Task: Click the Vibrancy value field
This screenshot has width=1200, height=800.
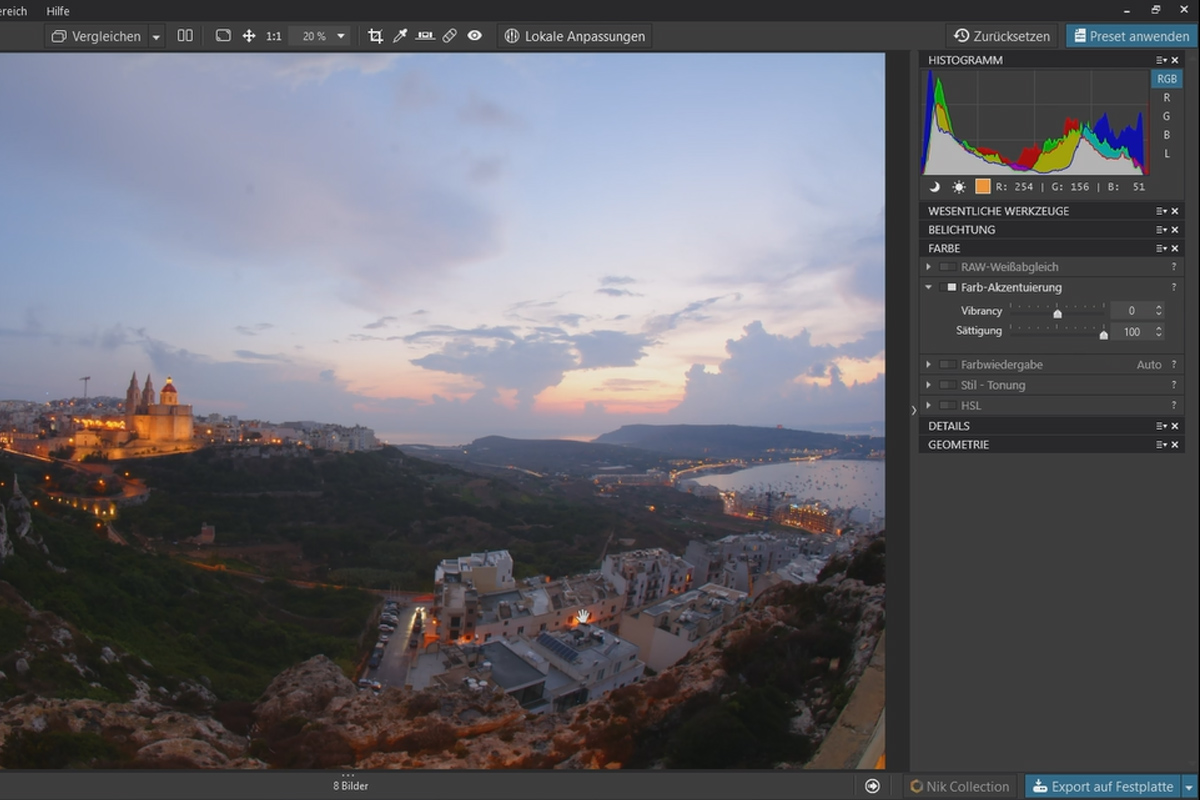Action: pos(1131,311)
